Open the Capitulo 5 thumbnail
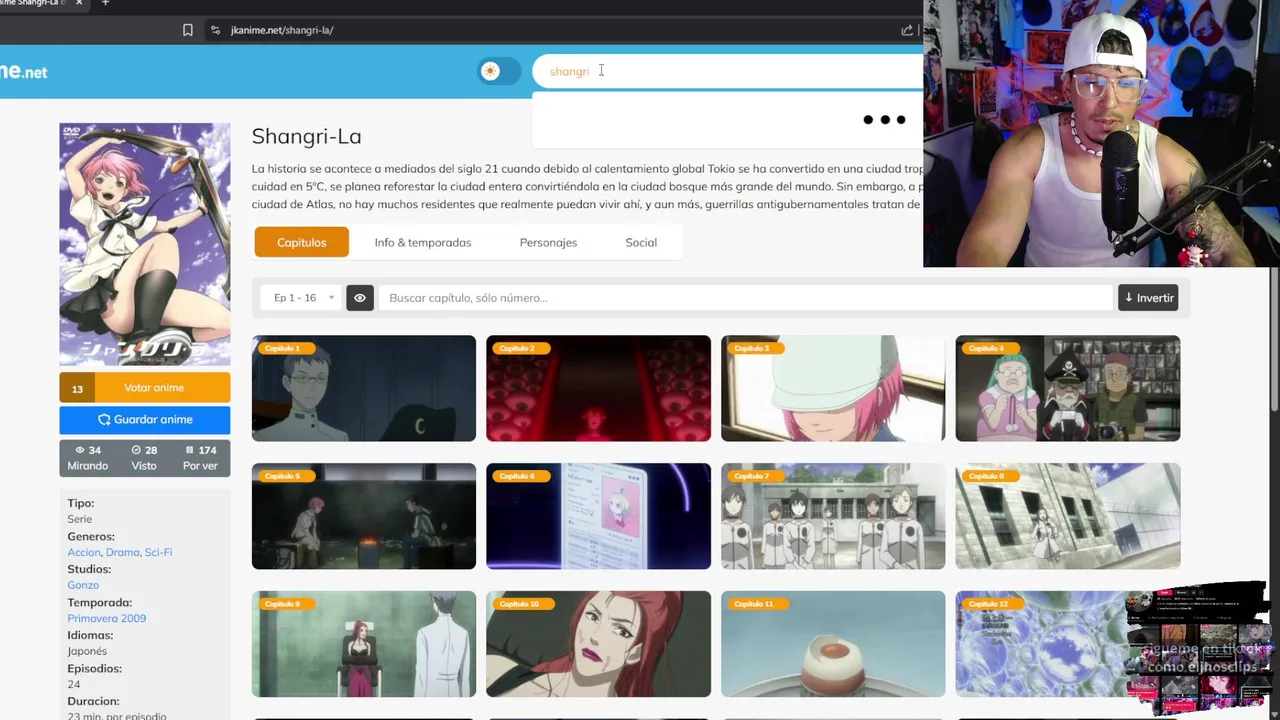Image resolution: width=1280 pixels, height=720 pixels. [364, 516]
